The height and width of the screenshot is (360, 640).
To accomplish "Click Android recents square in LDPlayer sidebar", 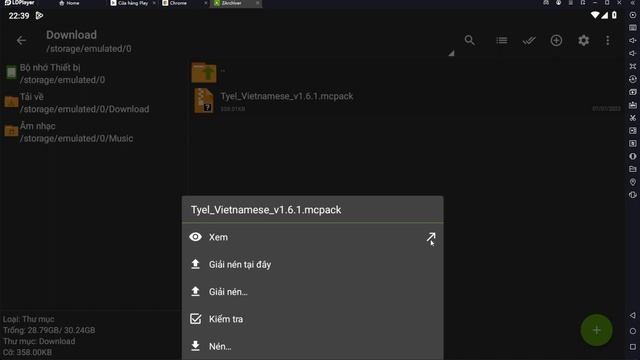I will (x=633, y=347).
